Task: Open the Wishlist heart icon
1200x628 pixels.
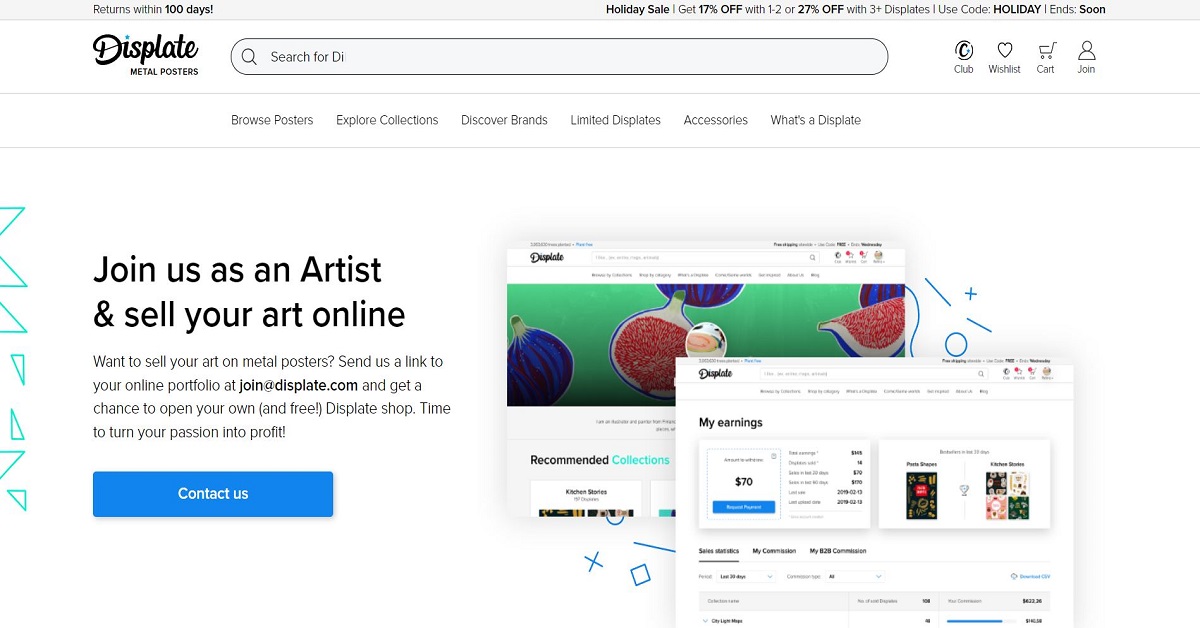Action: click(1004, 52)
